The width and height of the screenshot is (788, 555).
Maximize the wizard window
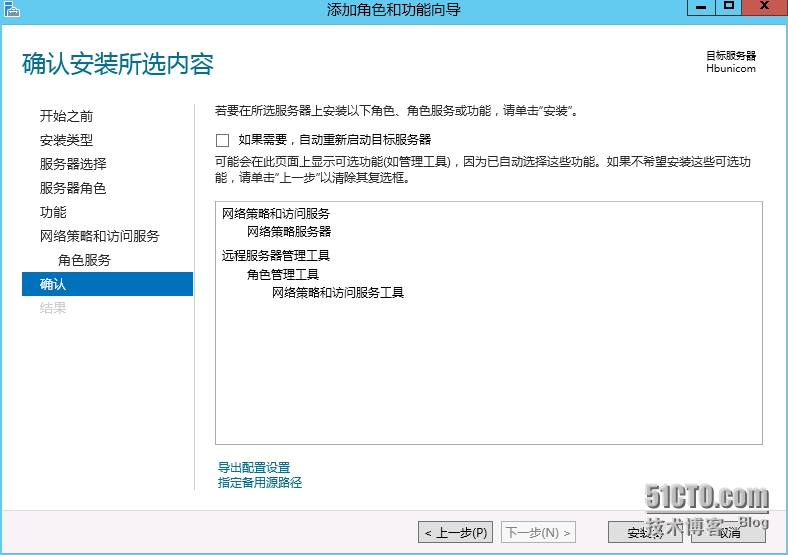(x=729, y=8)
